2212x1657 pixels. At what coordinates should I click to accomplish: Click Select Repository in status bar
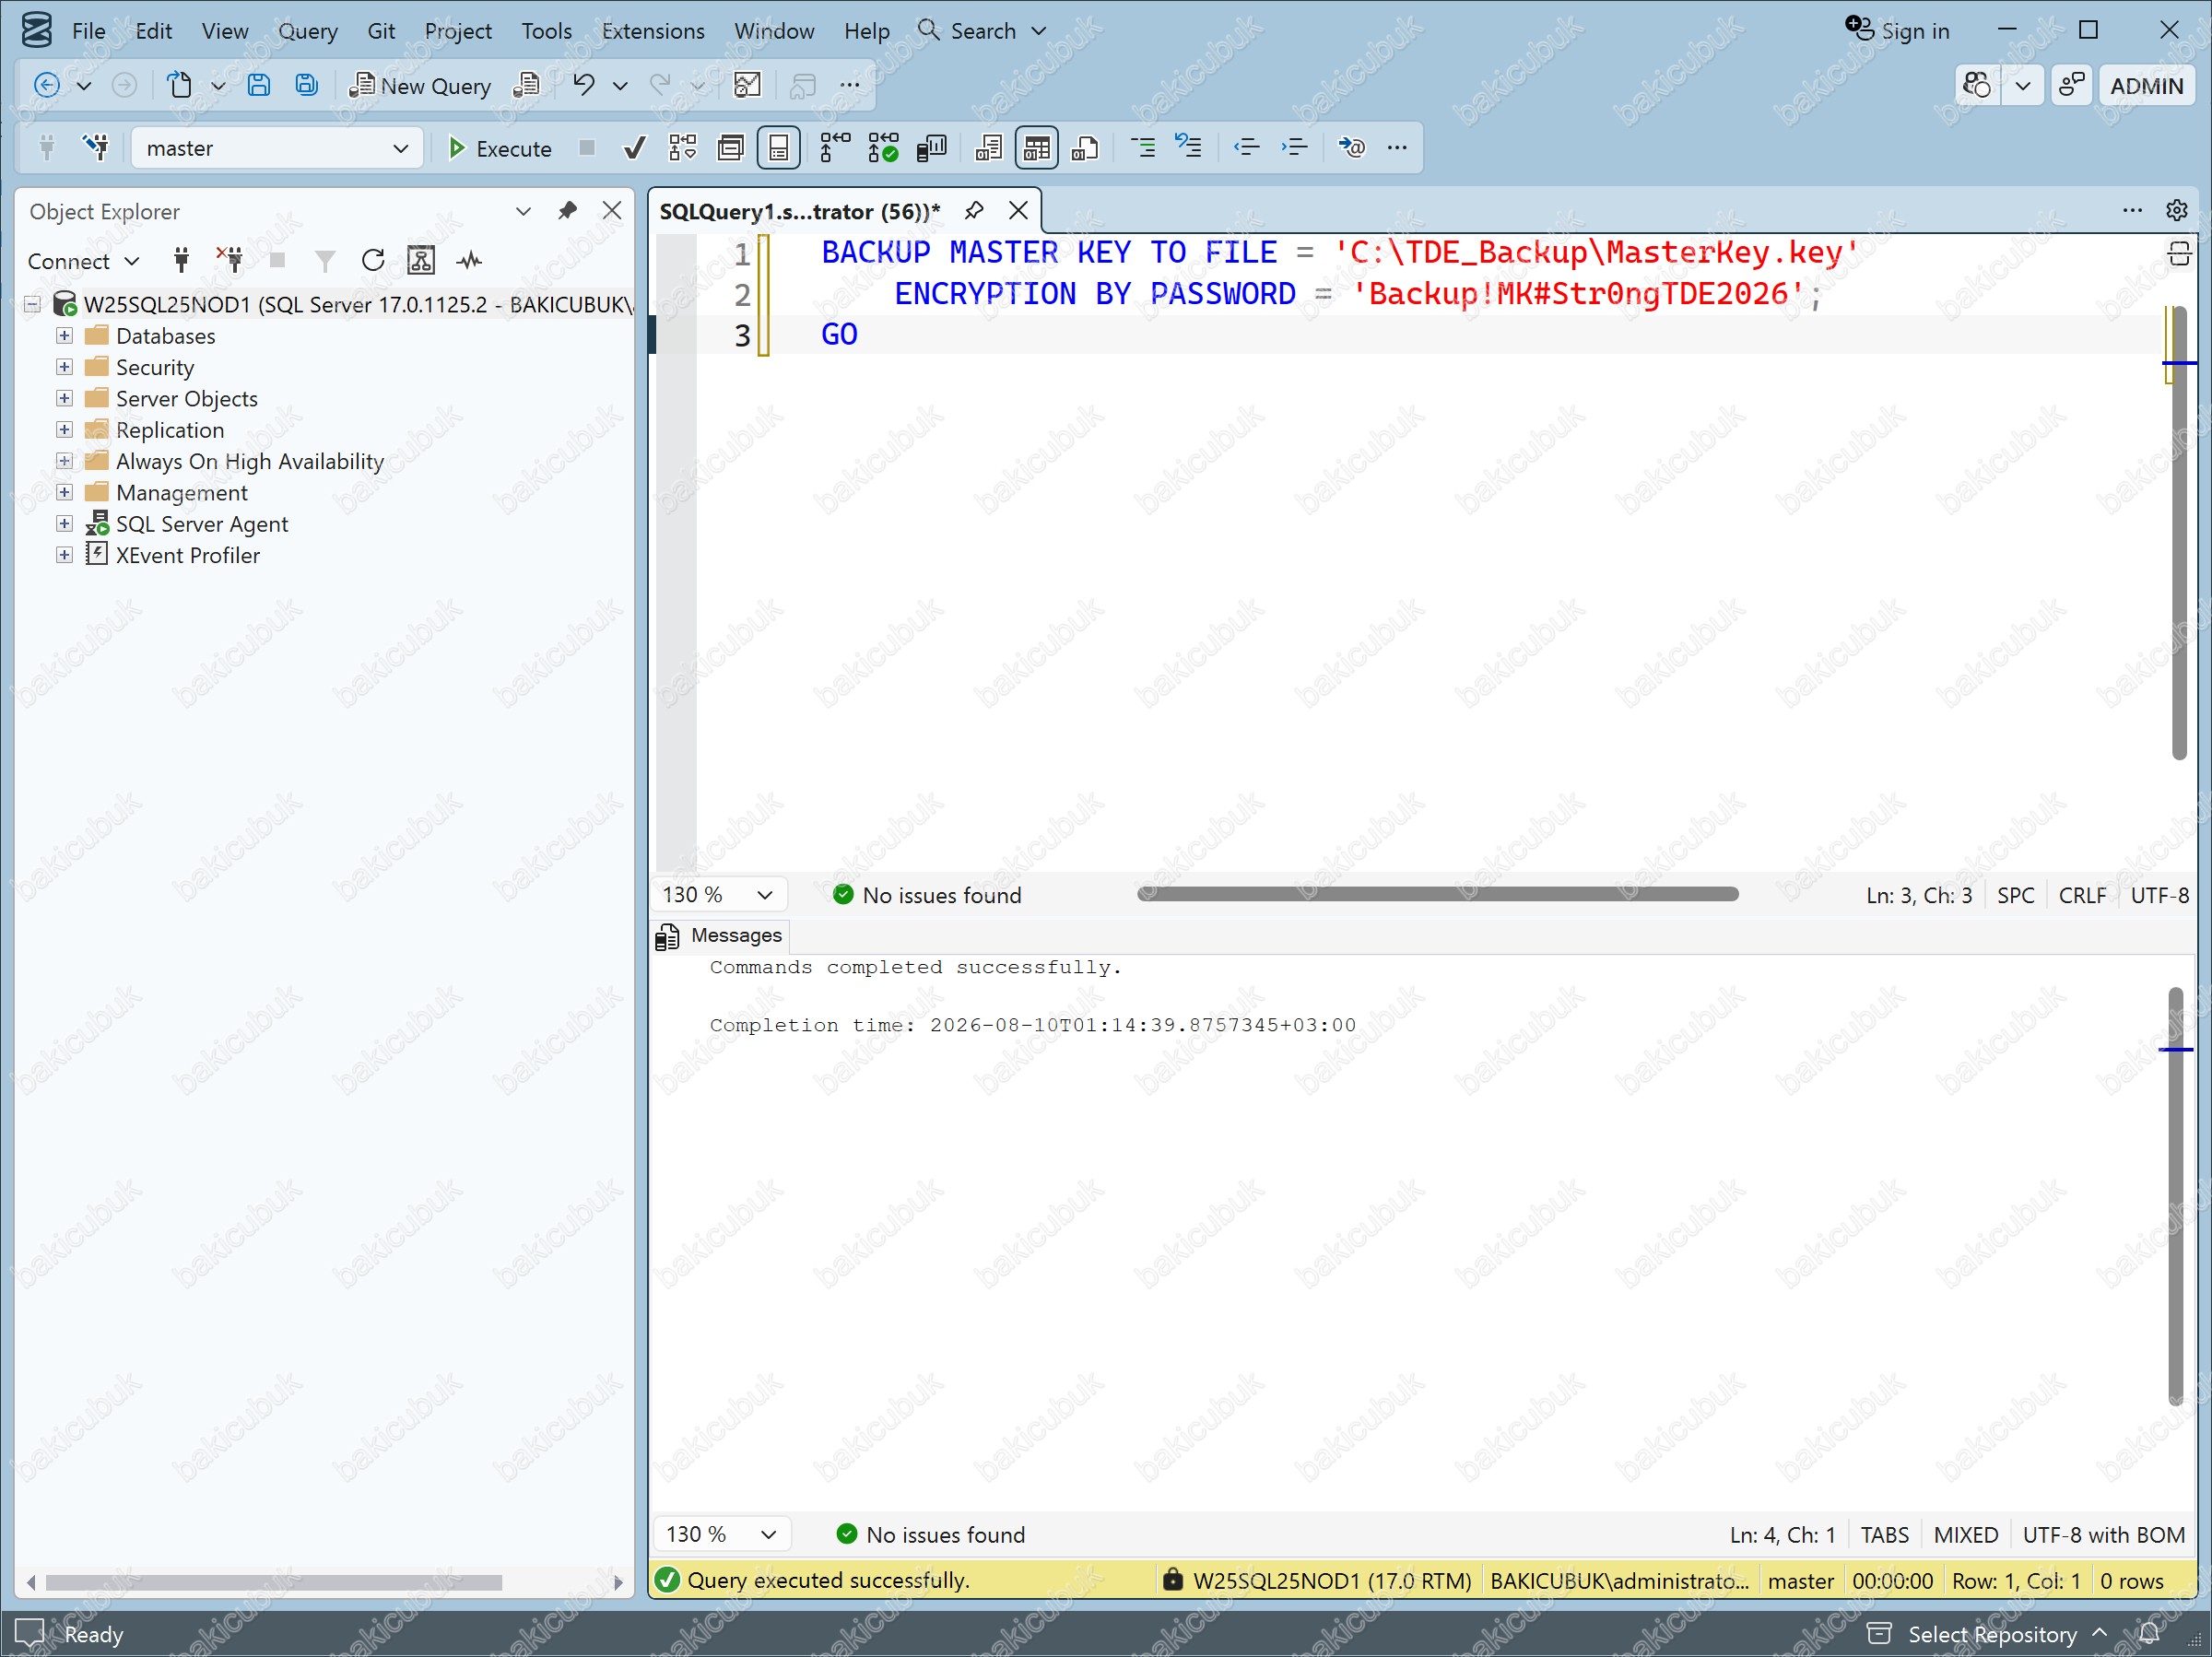coord(1991,1634)
